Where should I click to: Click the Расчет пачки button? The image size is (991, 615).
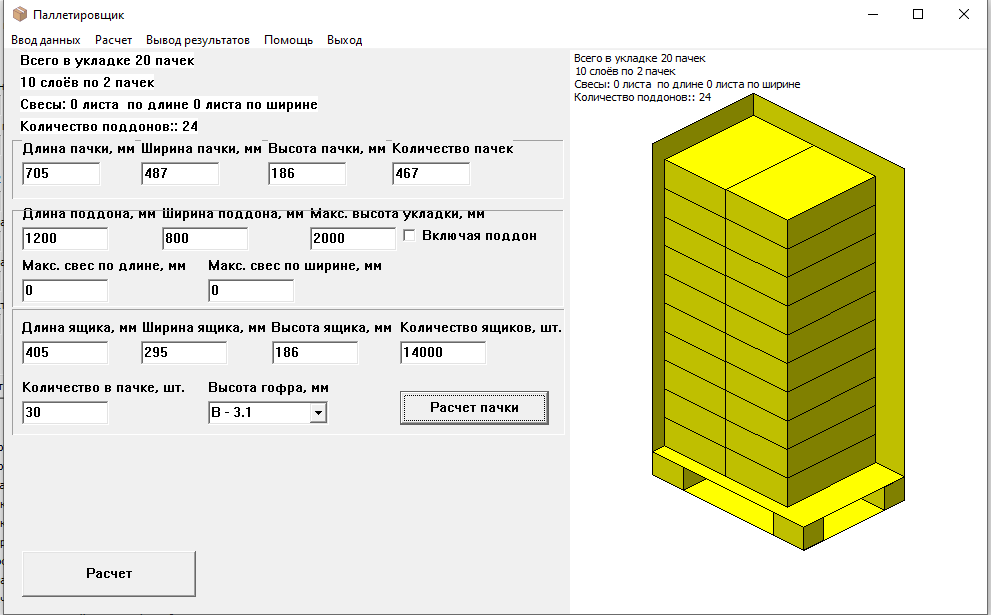(x=474, y=408)
